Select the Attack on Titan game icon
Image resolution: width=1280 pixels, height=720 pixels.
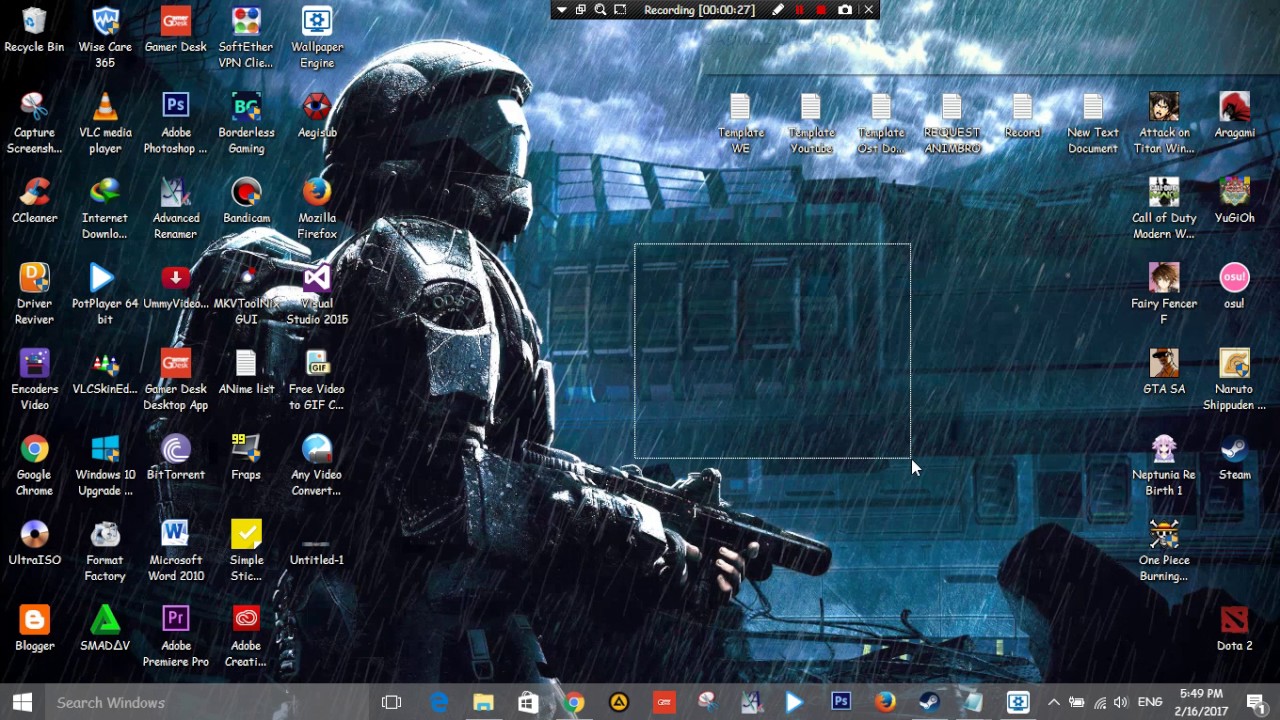(x=1164, y=123)
